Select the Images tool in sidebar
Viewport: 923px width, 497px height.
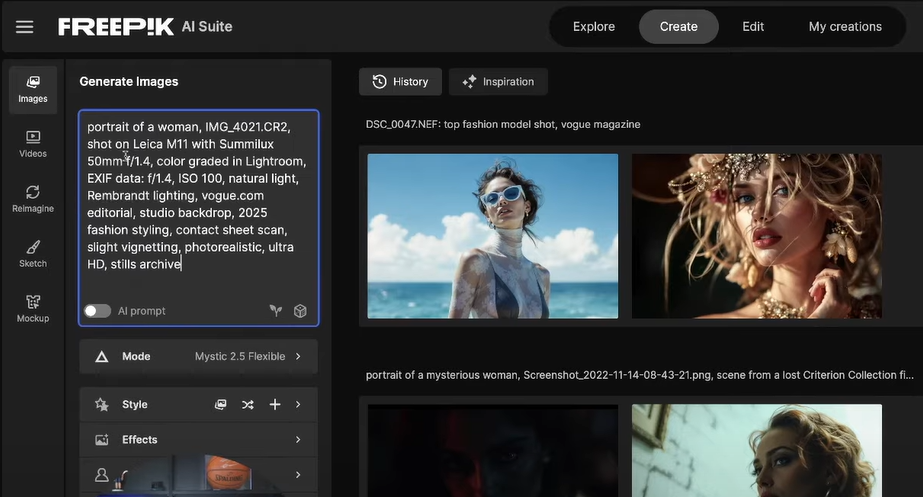click(33, 89)
